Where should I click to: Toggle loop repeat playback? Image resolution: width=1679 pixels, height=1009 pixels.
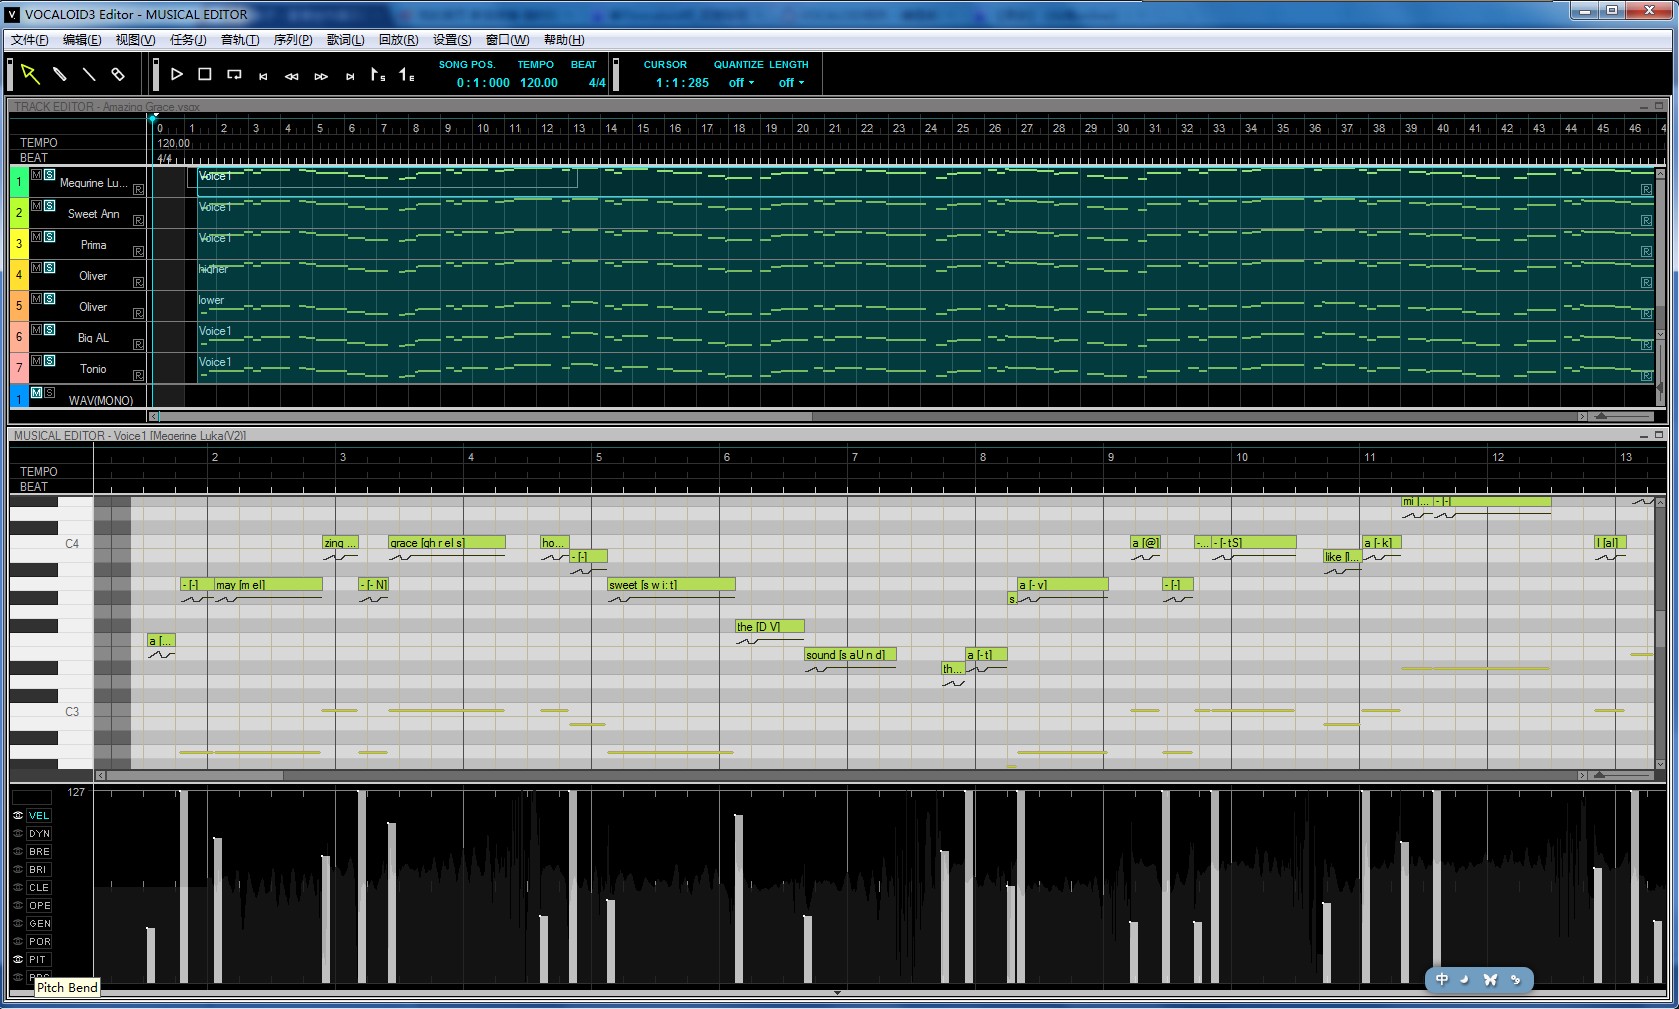pos(234,74)
